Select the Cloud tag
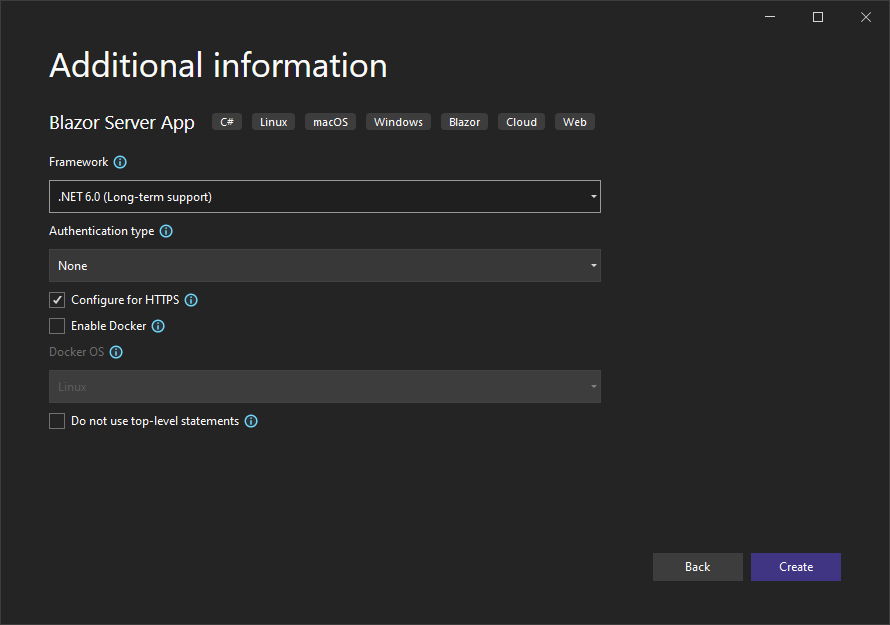This screenshot has height=625, width=890. tap(521, 122)
